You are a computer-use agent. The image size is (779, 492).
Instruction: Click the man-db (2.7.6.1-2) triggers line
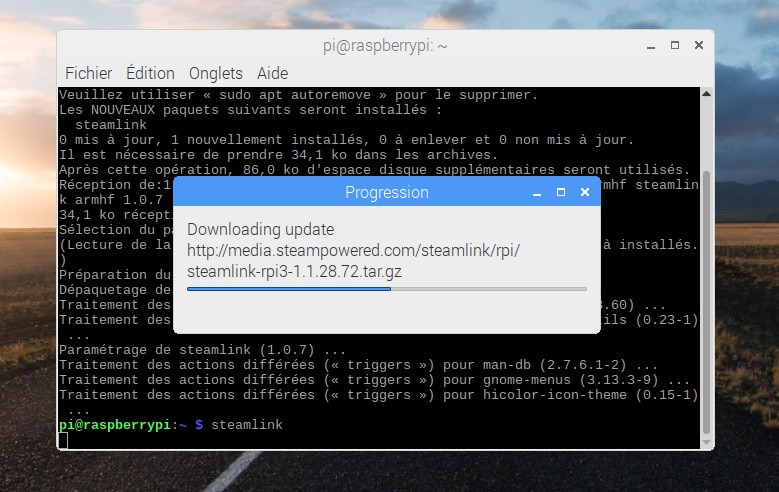click(358, 365)
